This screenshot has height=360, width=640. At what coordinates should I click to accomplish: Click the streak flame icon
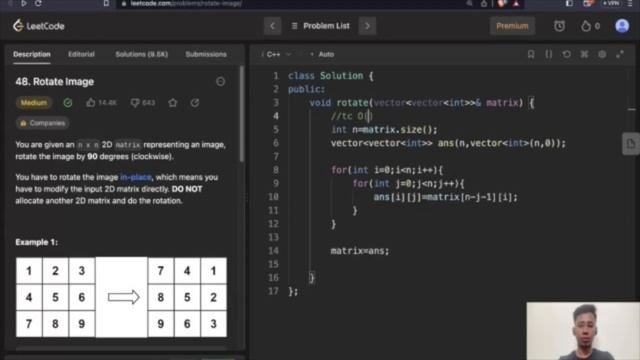[x=586, y=26]
